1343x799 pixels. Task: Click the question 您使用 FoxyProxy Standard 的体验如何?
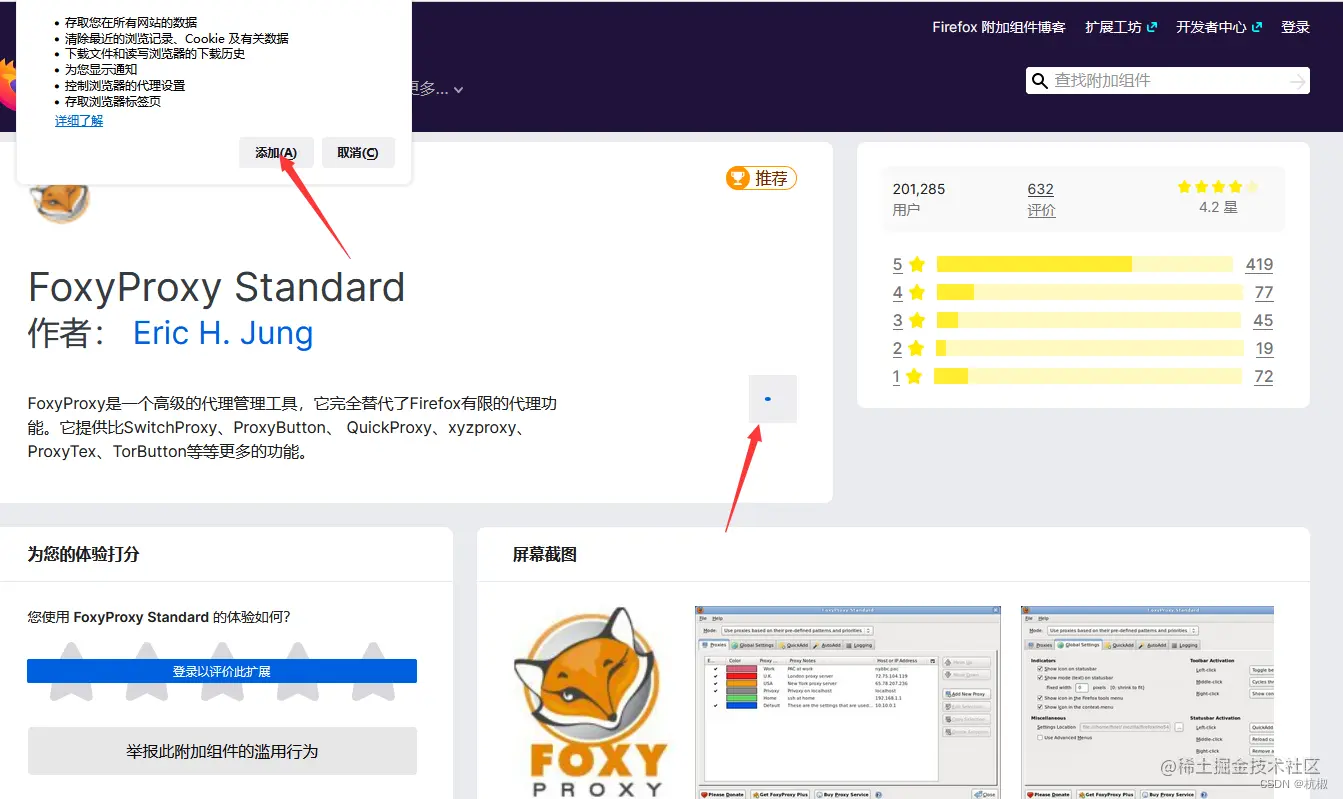point(159,617)
